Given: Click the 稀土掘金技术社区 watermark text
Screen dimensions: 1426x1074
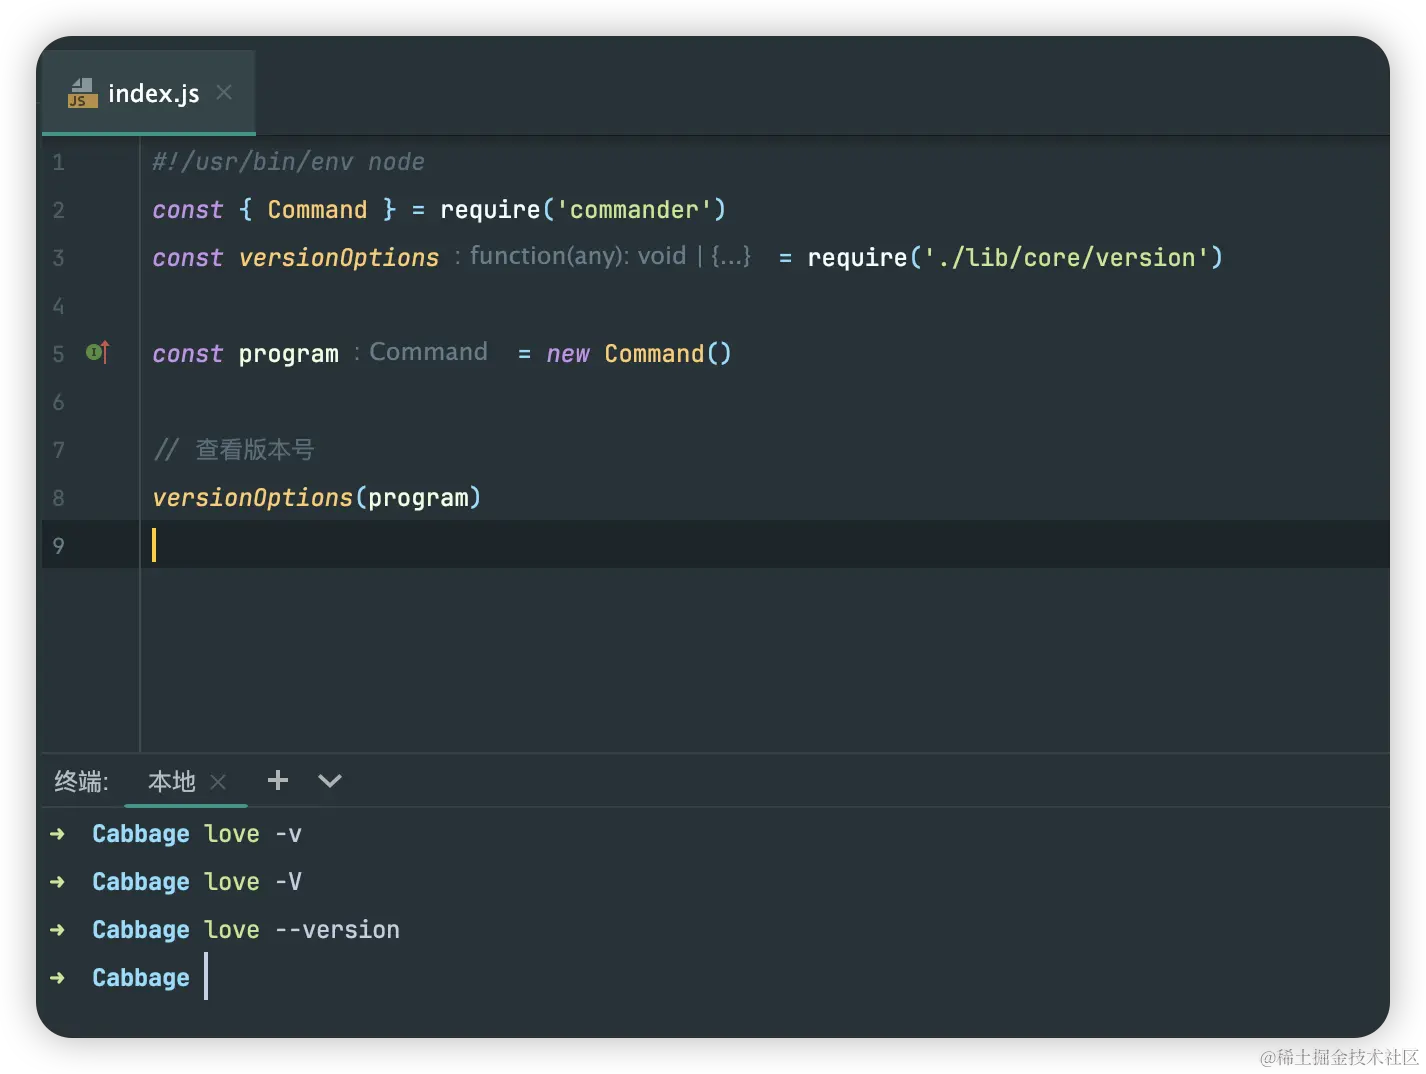Looking at the screenshot, I should click(1337, 1055).
